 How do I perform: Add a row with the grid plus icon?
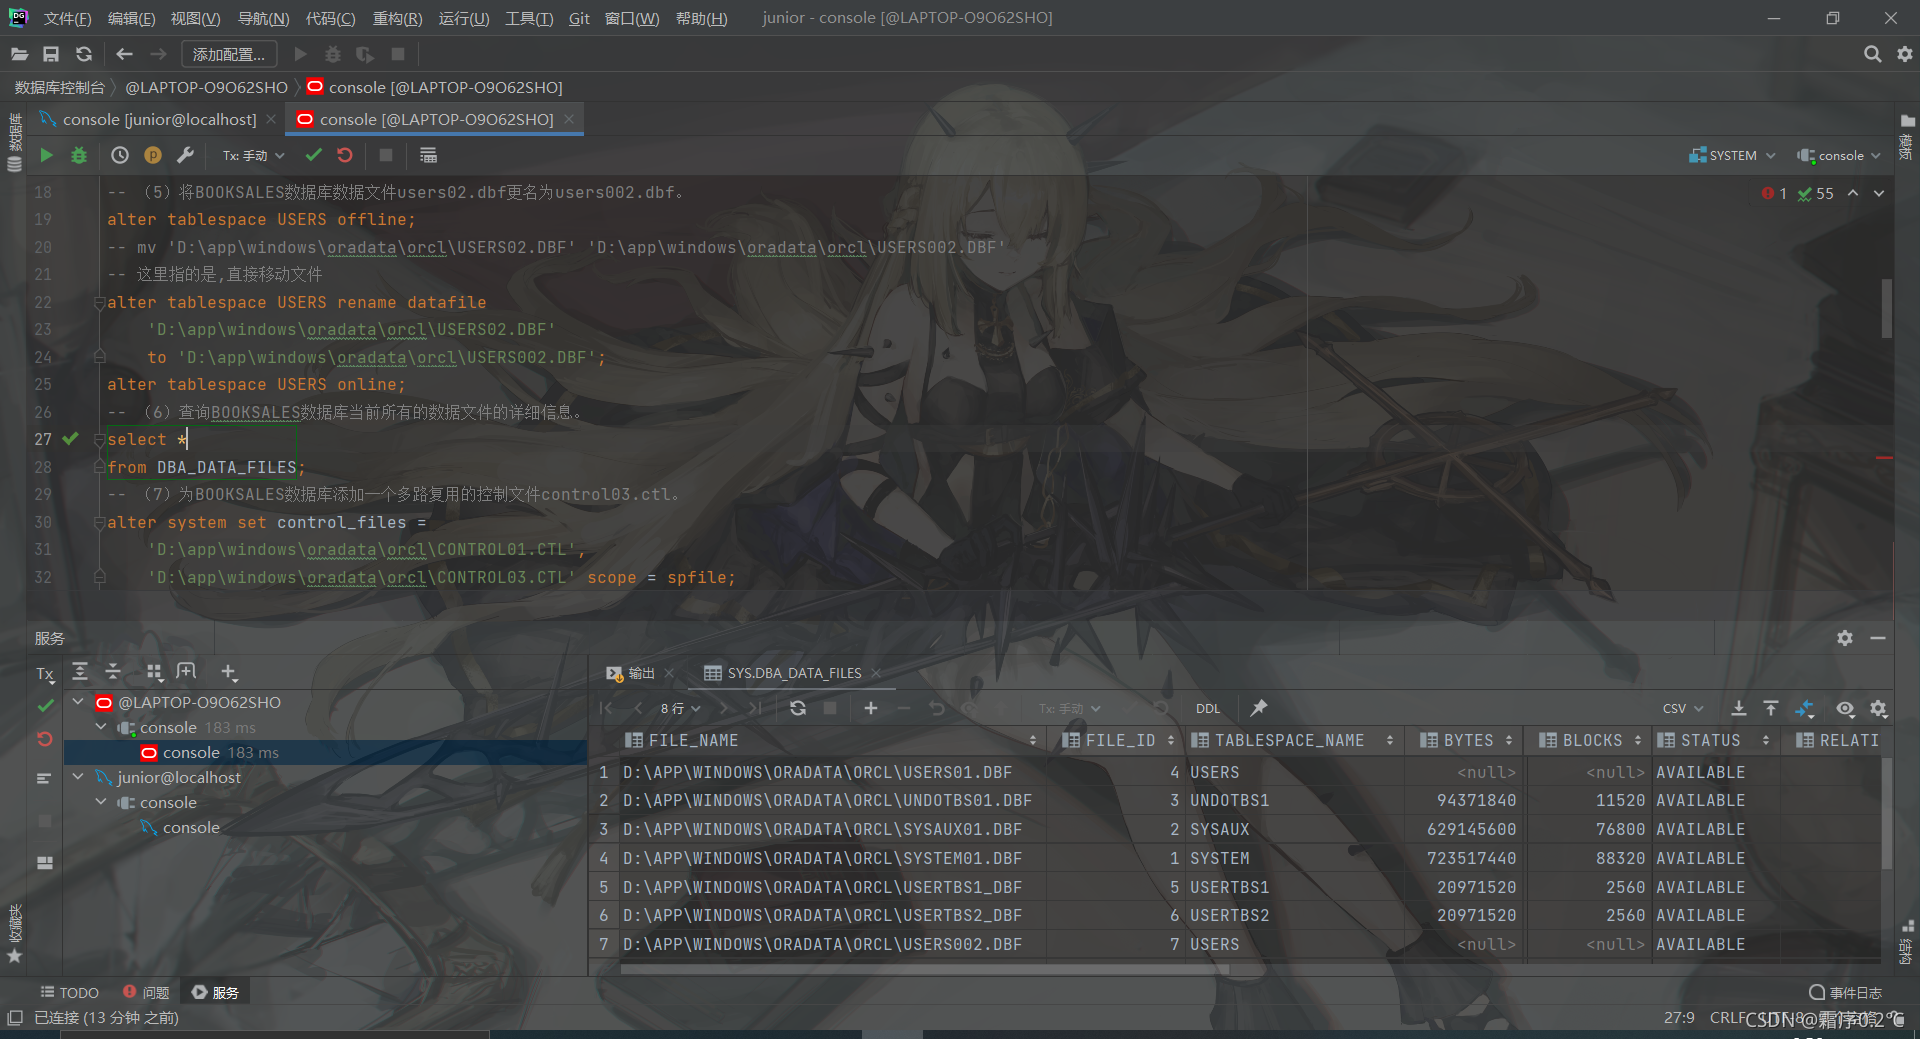pos(871,708)
